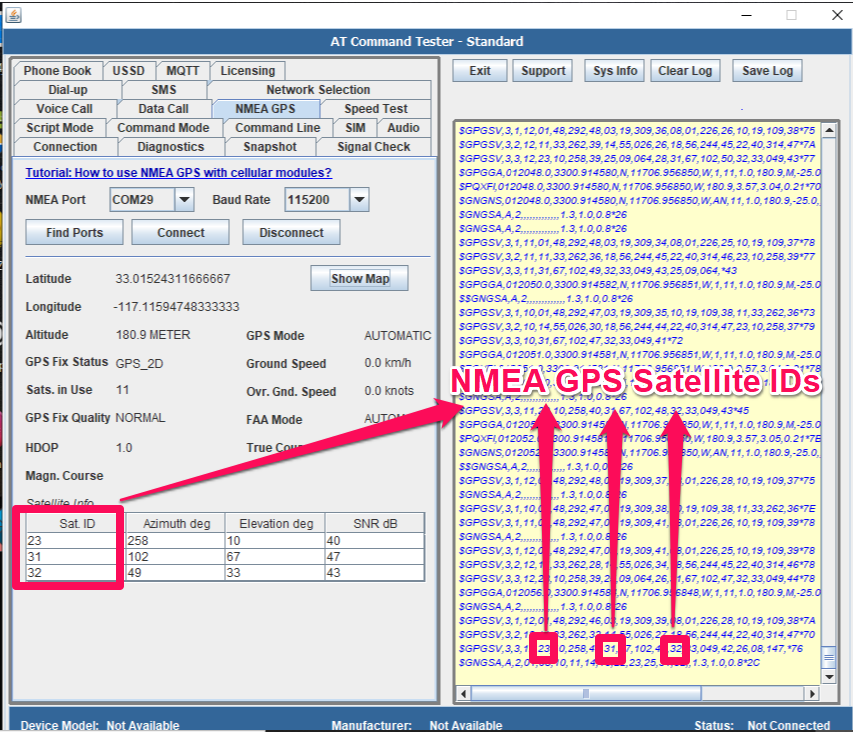Click the Find Ports button
Image resolution: width=853 pixels, height=735 pixels.
(x=75, y=233)
